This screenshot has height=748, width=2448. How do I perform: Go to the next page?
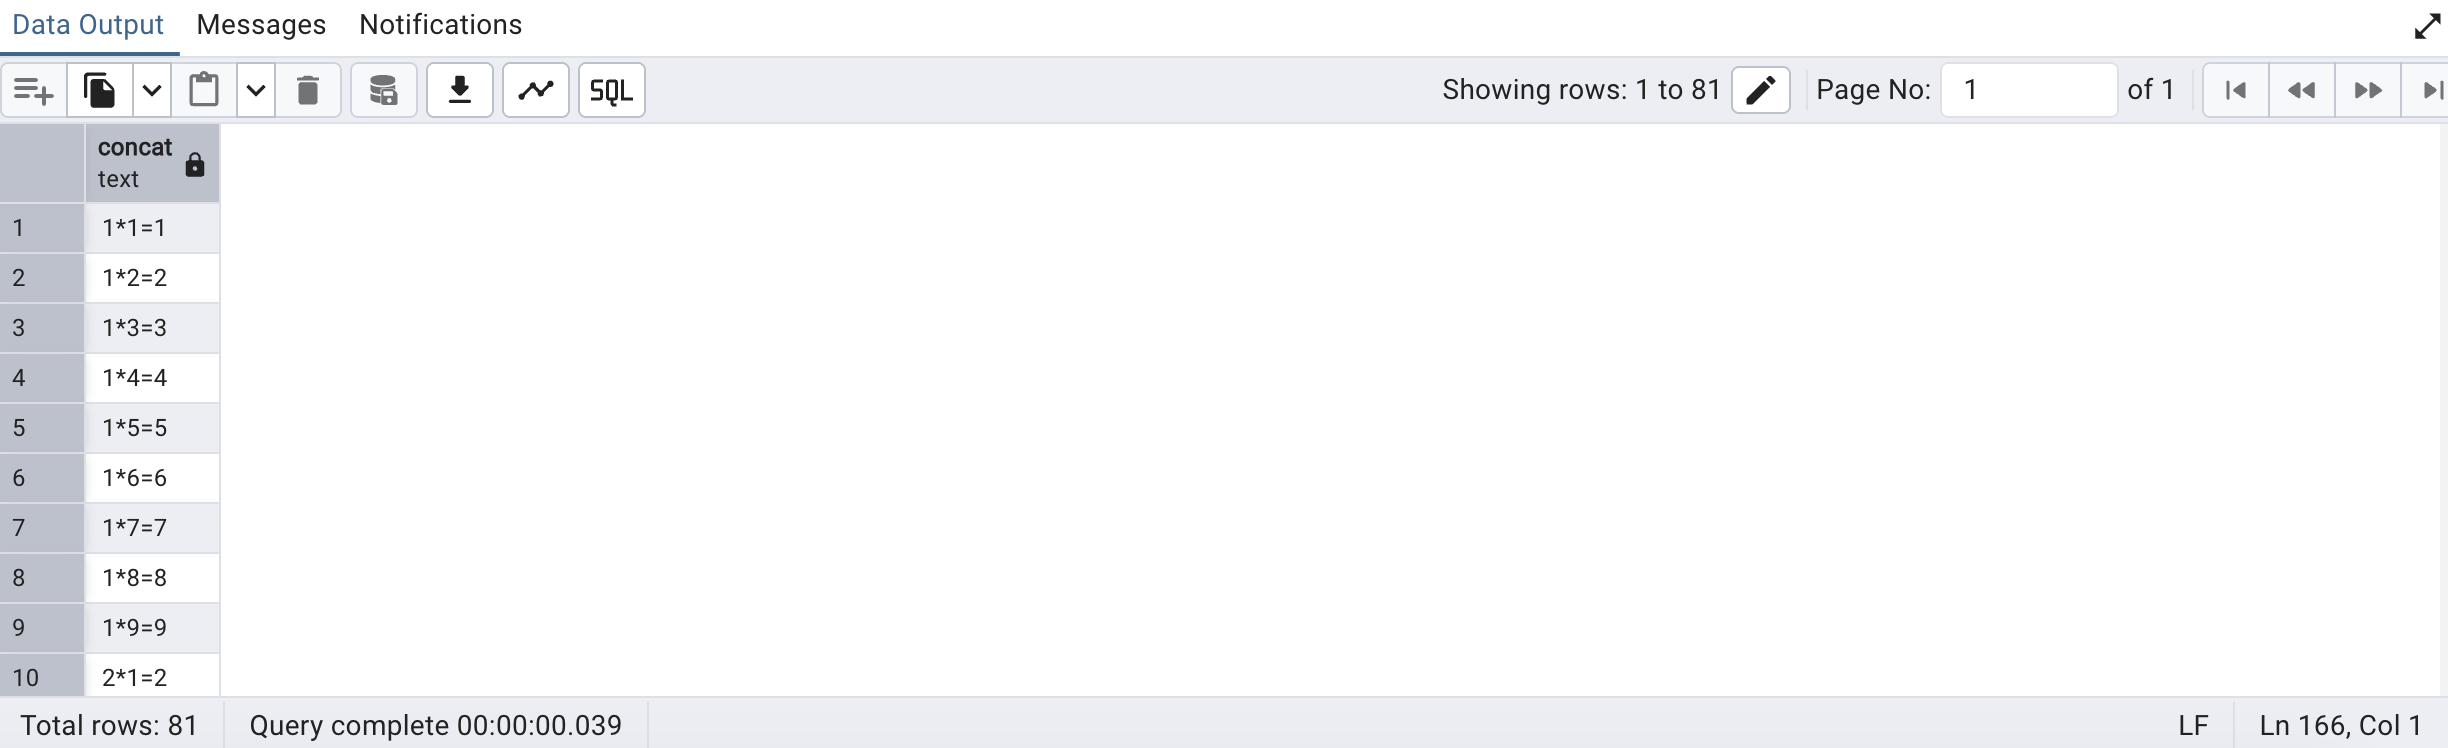2368,91
